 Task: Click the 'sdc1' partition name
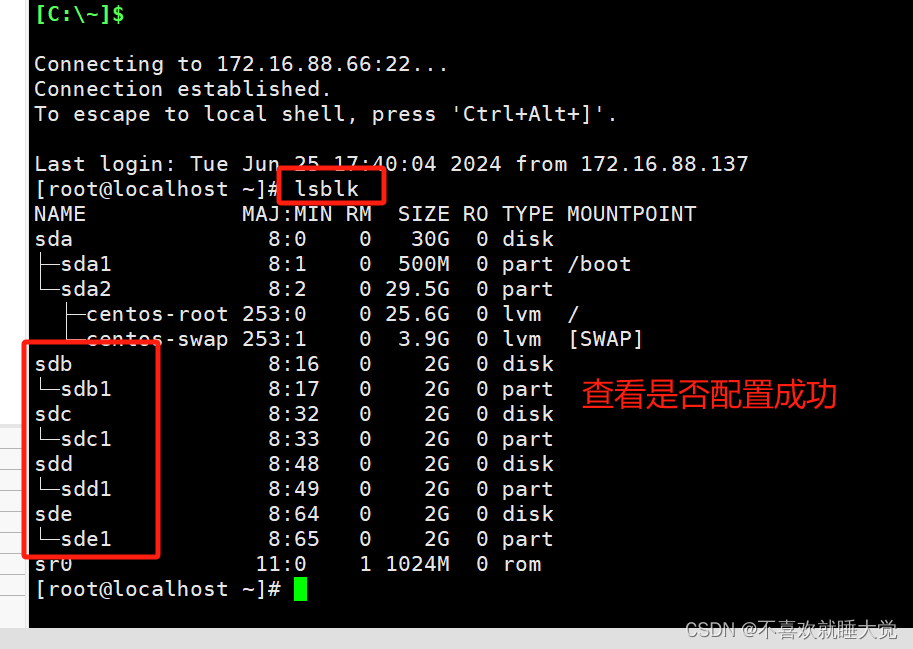click(86, 439)
